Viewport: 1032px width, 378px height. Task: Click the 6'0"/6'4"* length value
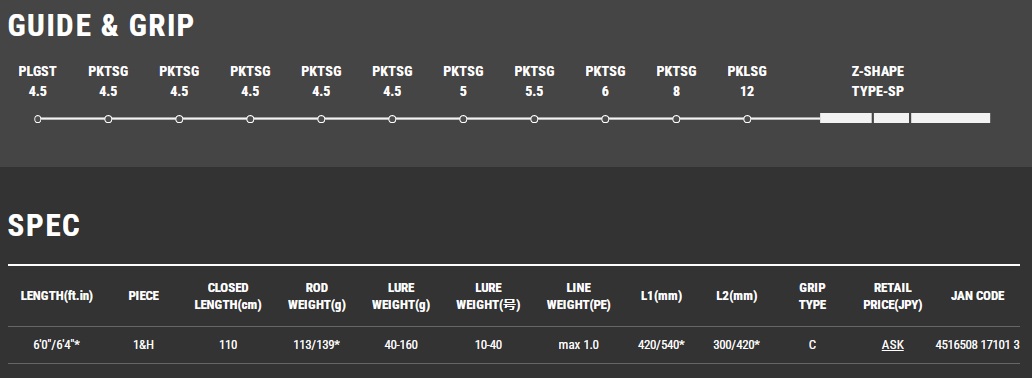click(x=57, y=344)
